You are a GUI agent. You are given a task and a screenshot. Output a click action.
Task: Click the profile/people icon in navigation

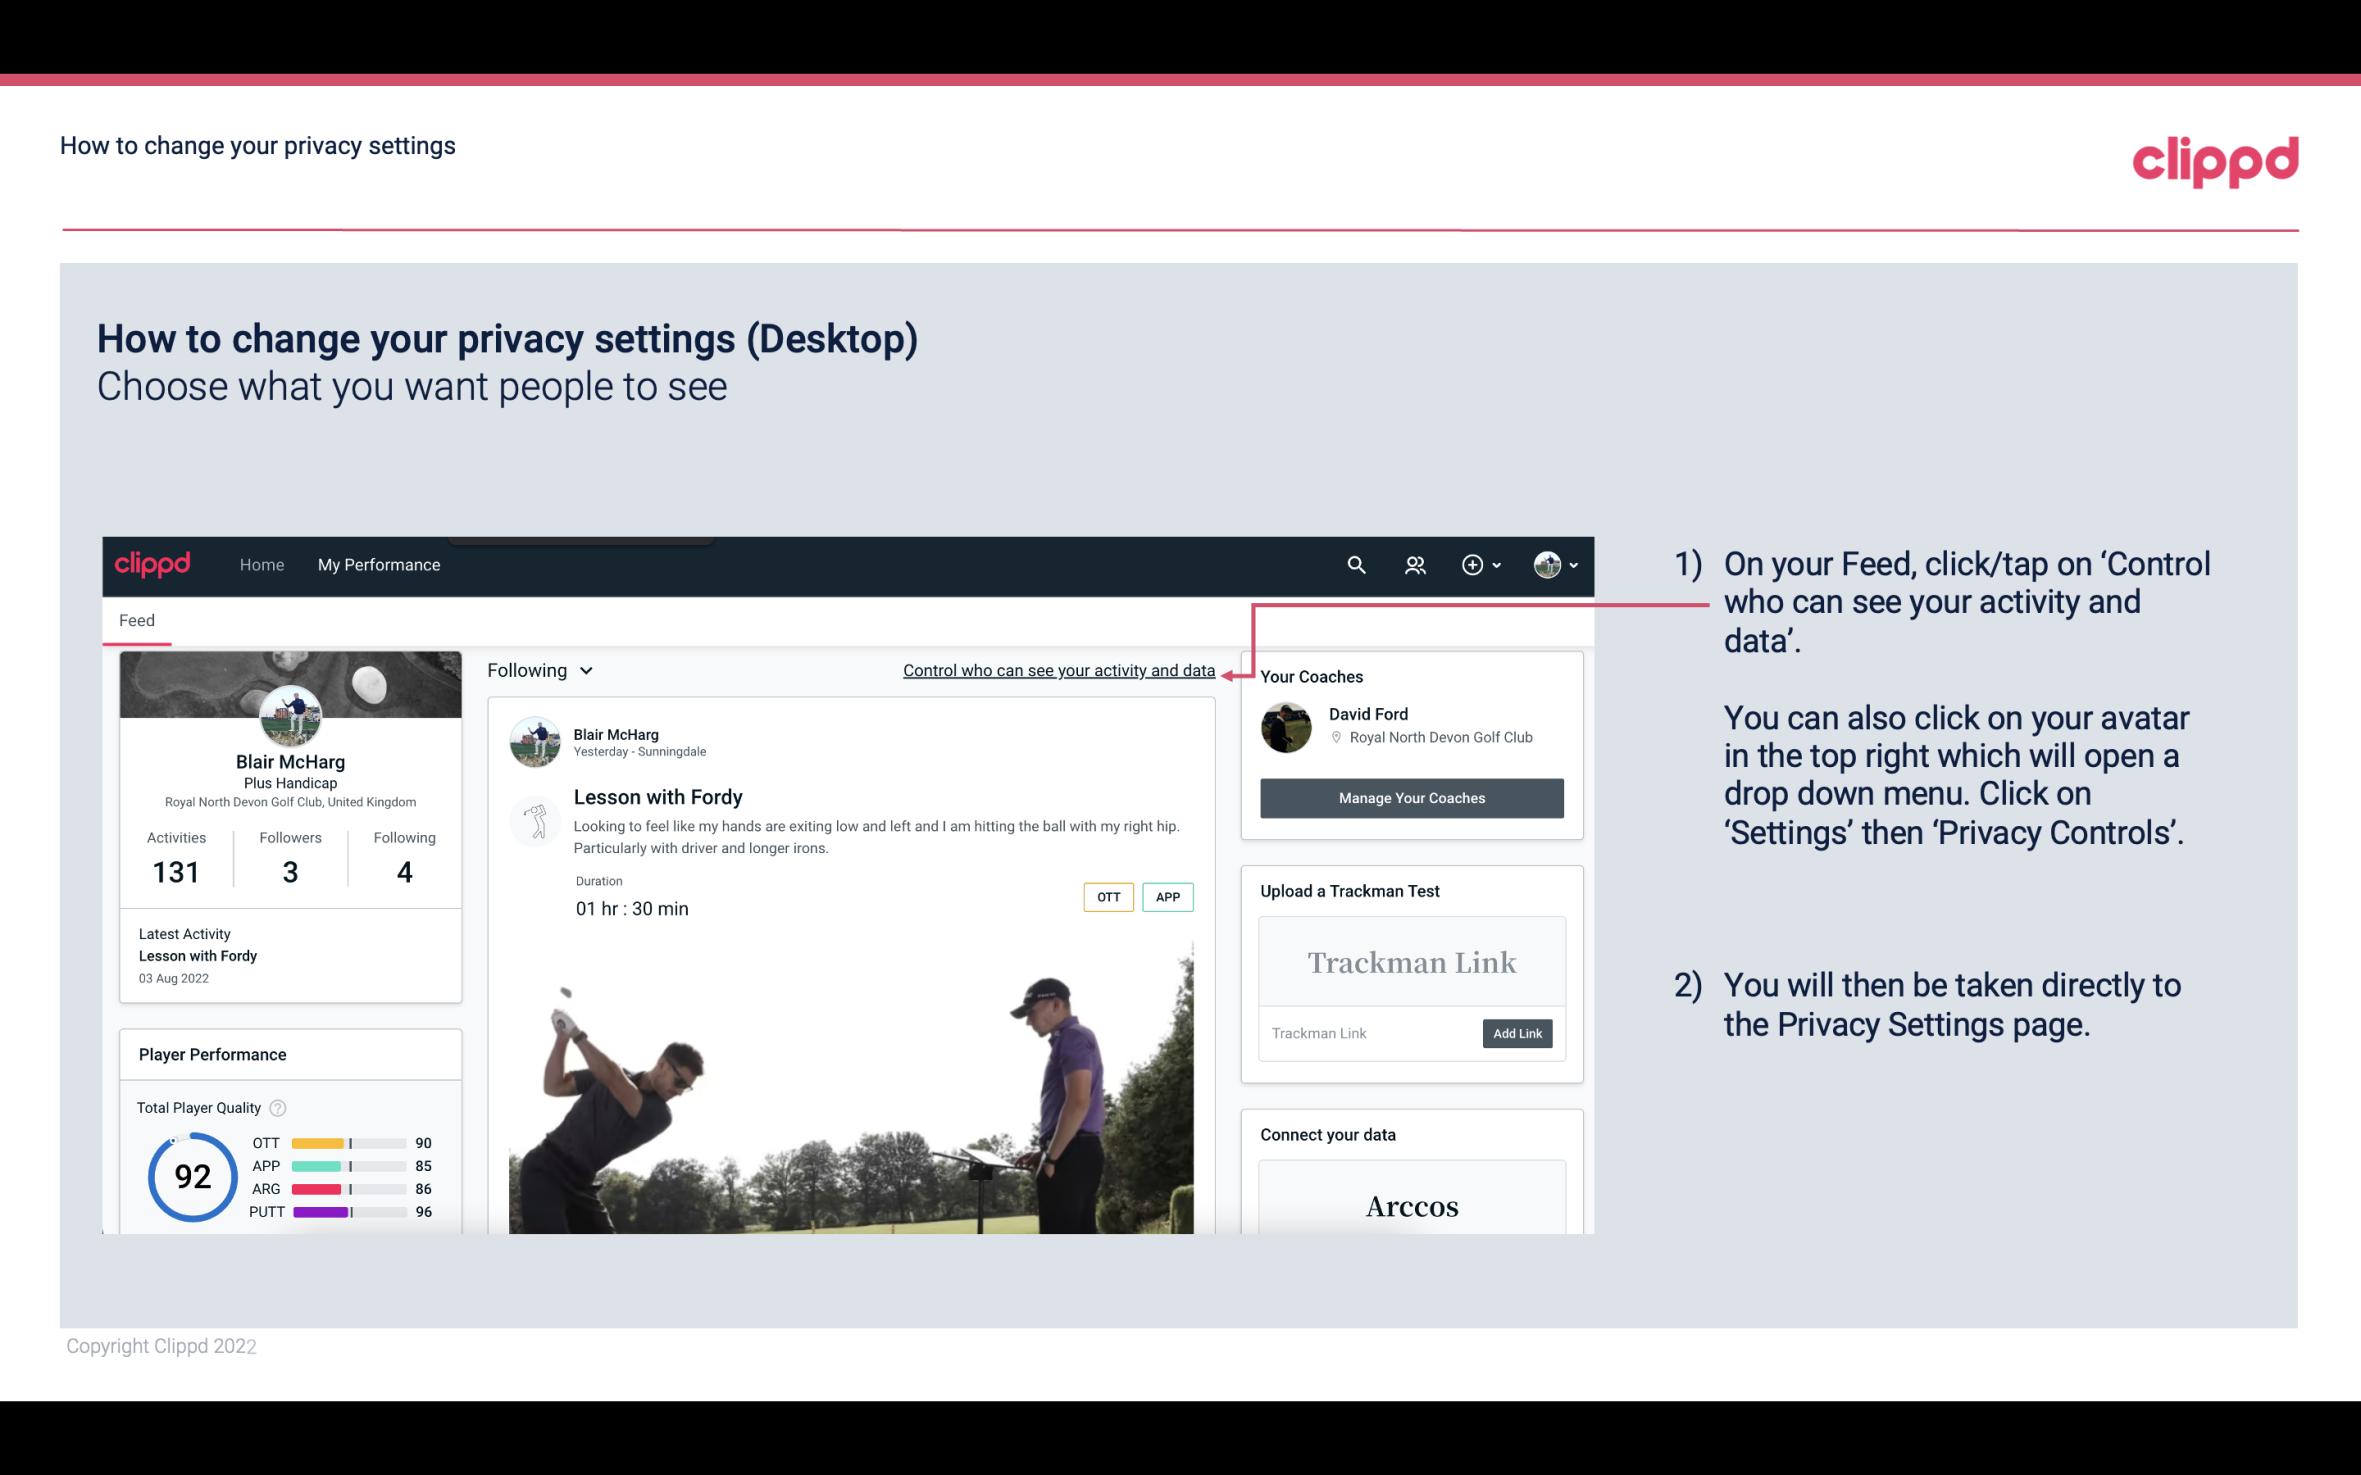1415,564
